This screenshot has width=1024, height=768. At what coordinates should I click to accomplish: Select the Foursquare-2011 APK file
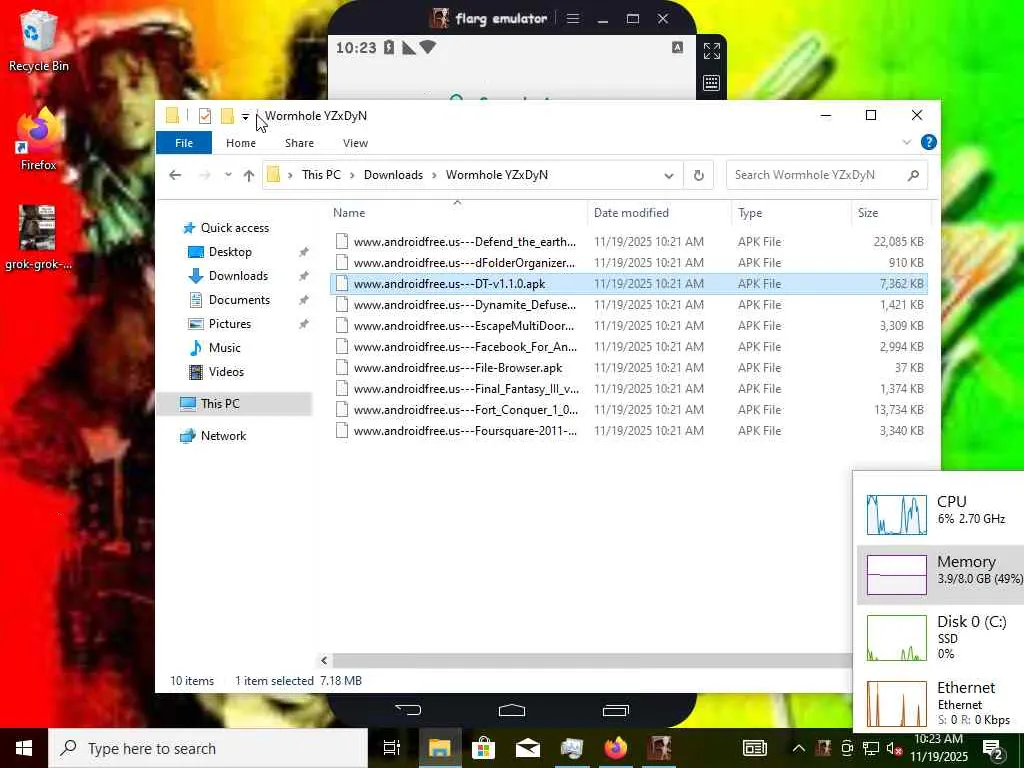pos(628,430)
